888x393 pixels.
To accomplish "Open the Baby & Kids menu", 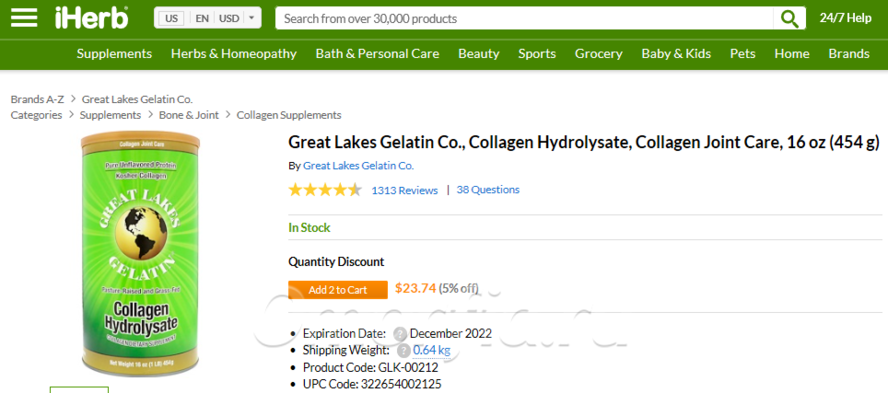I will point(676,54).
